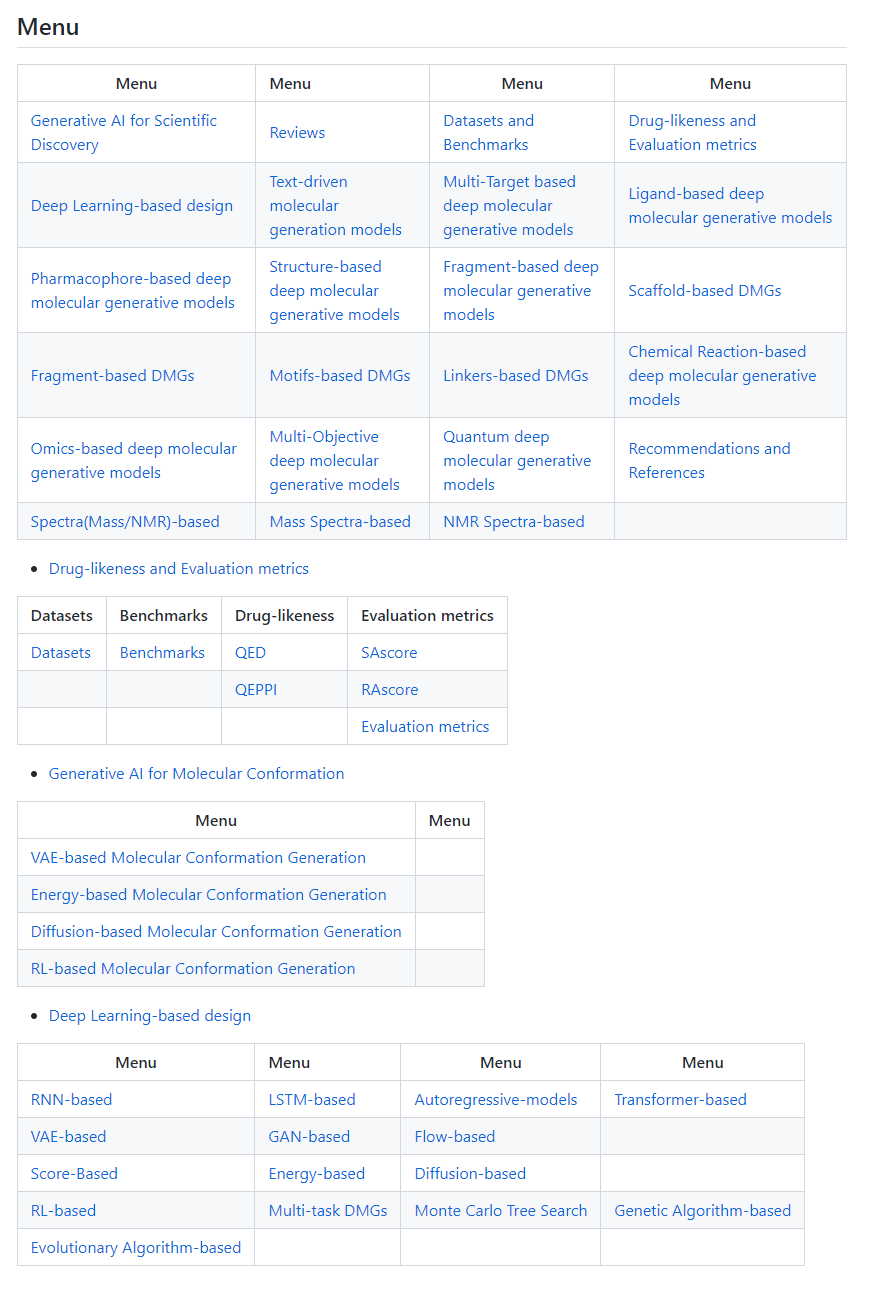
Task: Click the NMR Spectra-based link
Action: tap(513, 521)
